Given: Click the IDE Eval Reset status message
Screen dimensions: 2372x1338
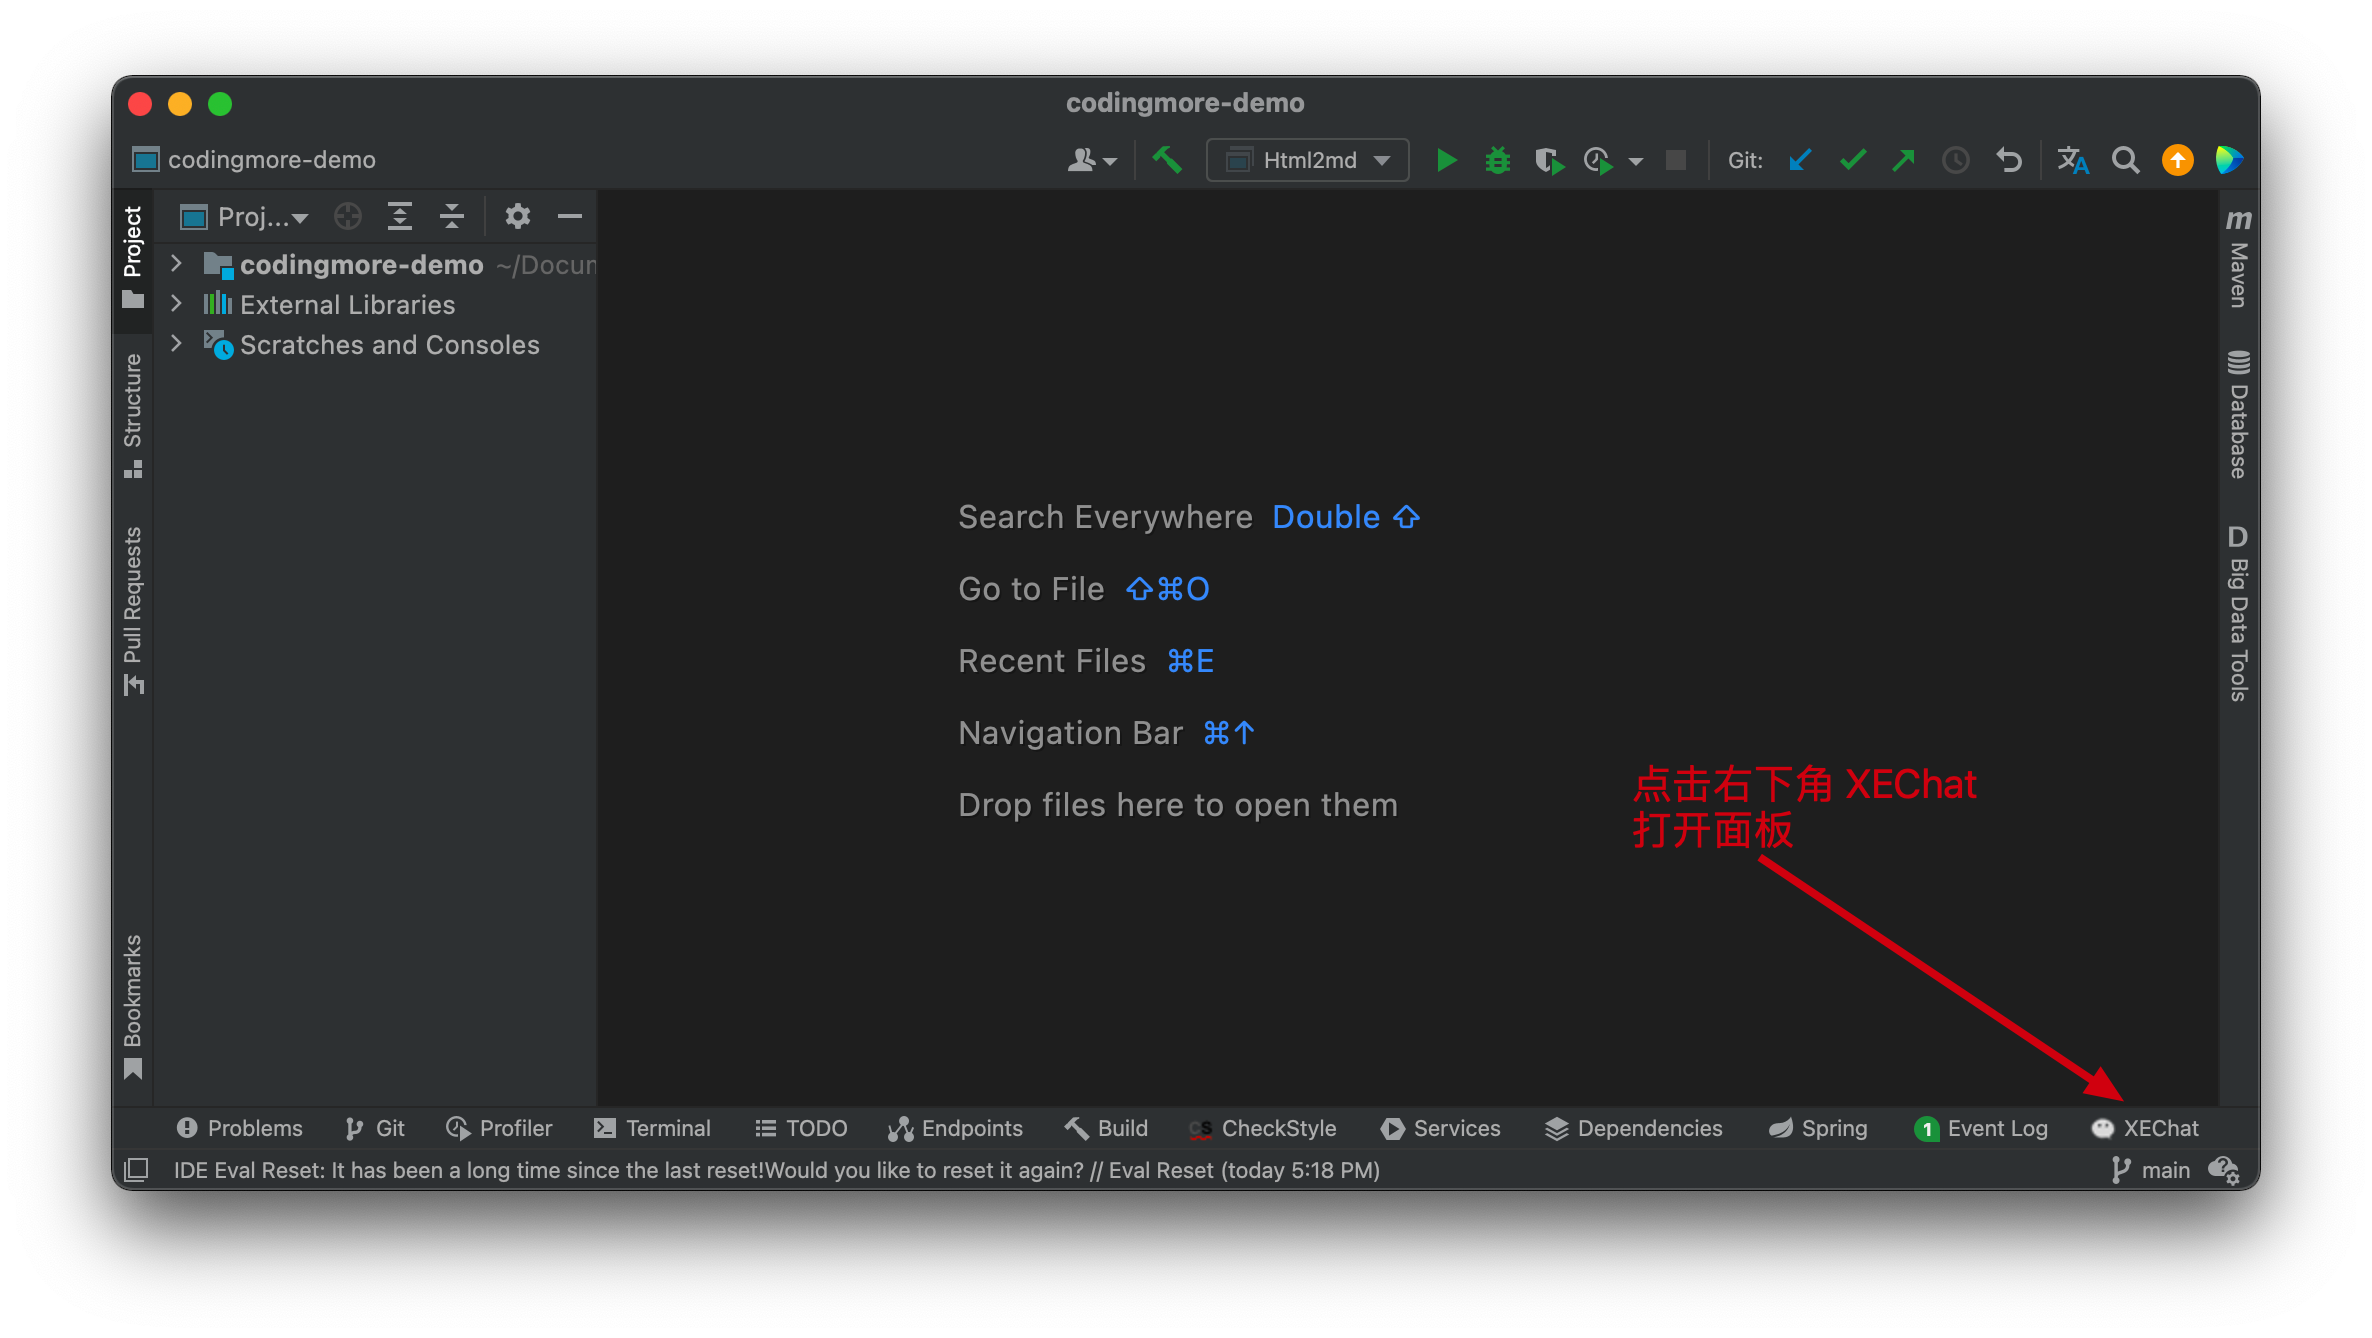Looking at the screenshot, I should pos(776,1170).
